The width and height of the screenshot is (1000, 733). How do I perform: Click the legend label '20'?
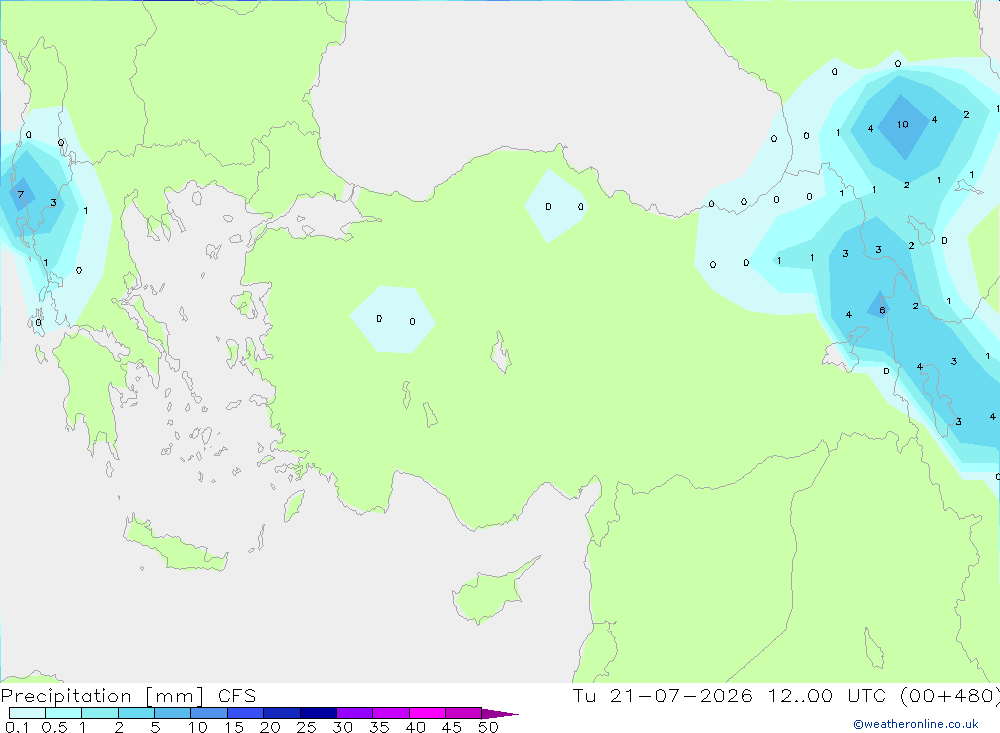(270, 727)
